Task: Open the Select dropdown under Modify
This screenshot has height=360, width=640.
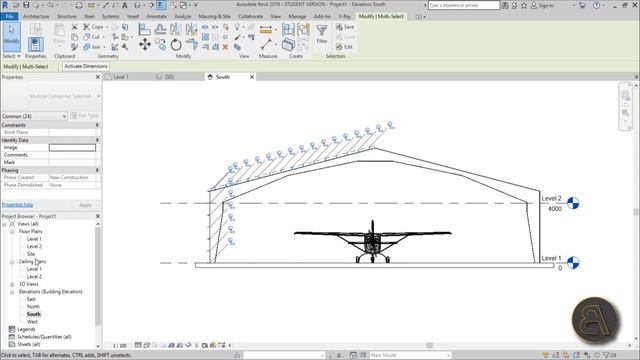Action: point(11,56)
